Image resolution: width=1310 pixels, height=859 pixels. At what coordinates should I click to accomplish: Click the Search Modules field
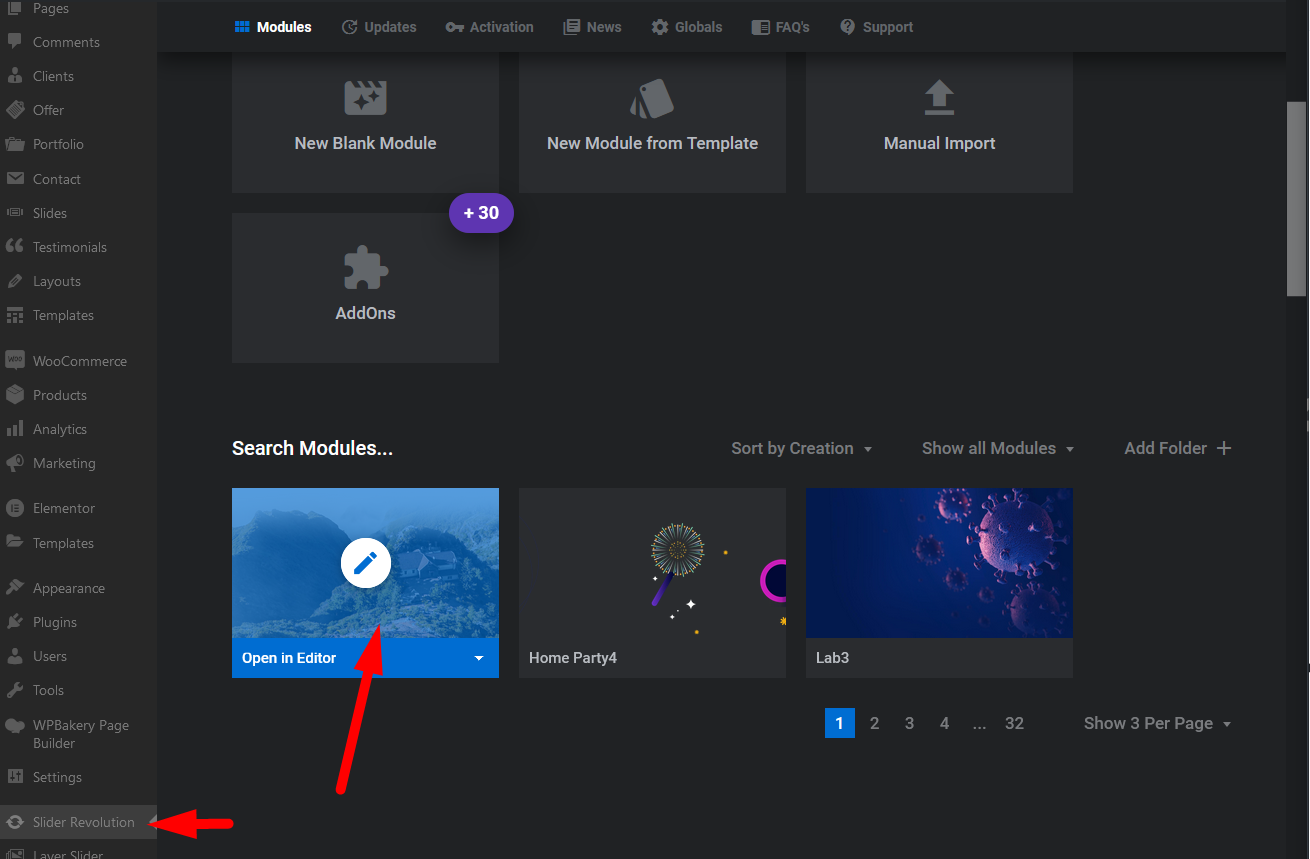312,448
